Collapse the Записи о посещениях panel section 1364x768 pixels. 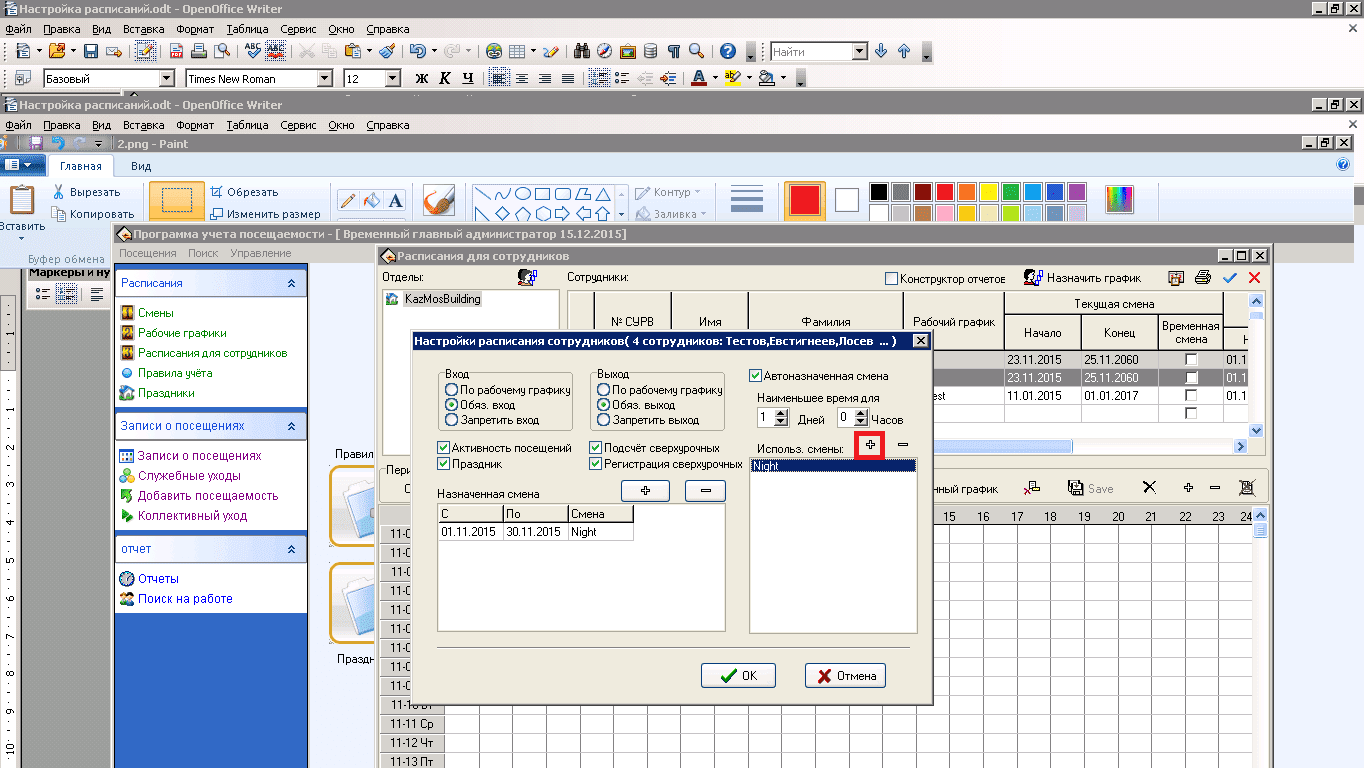pyautogui.click(x=291, y=426)
